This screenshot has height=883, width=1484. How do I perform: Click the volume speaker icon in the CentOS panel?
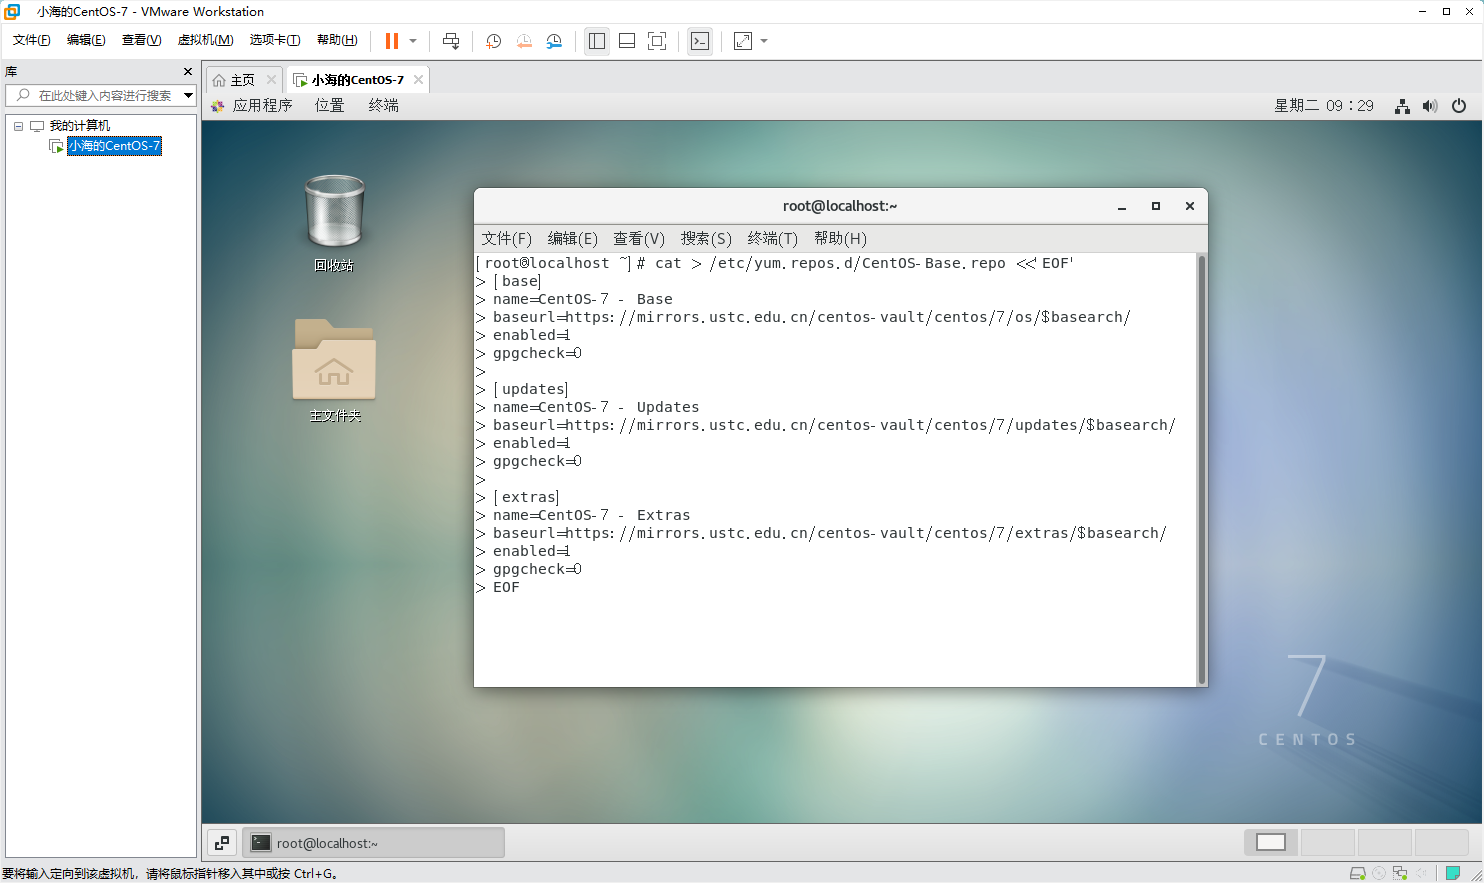1430,106
